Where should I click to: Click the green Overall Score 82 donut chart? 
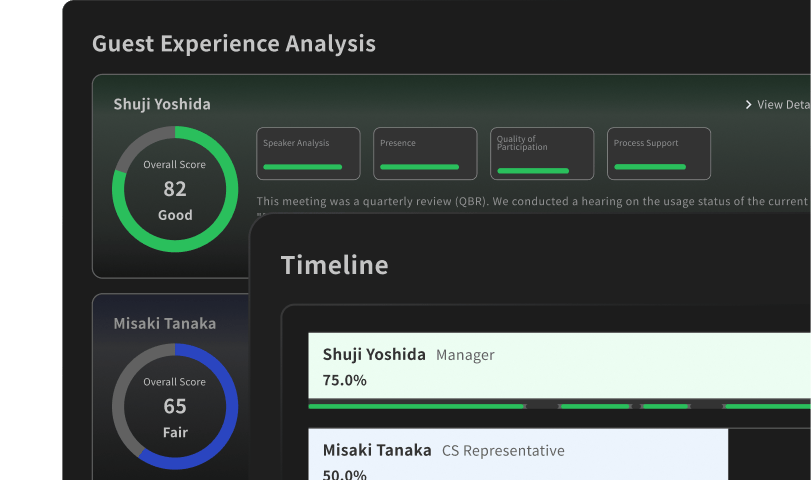pos(175,189)
